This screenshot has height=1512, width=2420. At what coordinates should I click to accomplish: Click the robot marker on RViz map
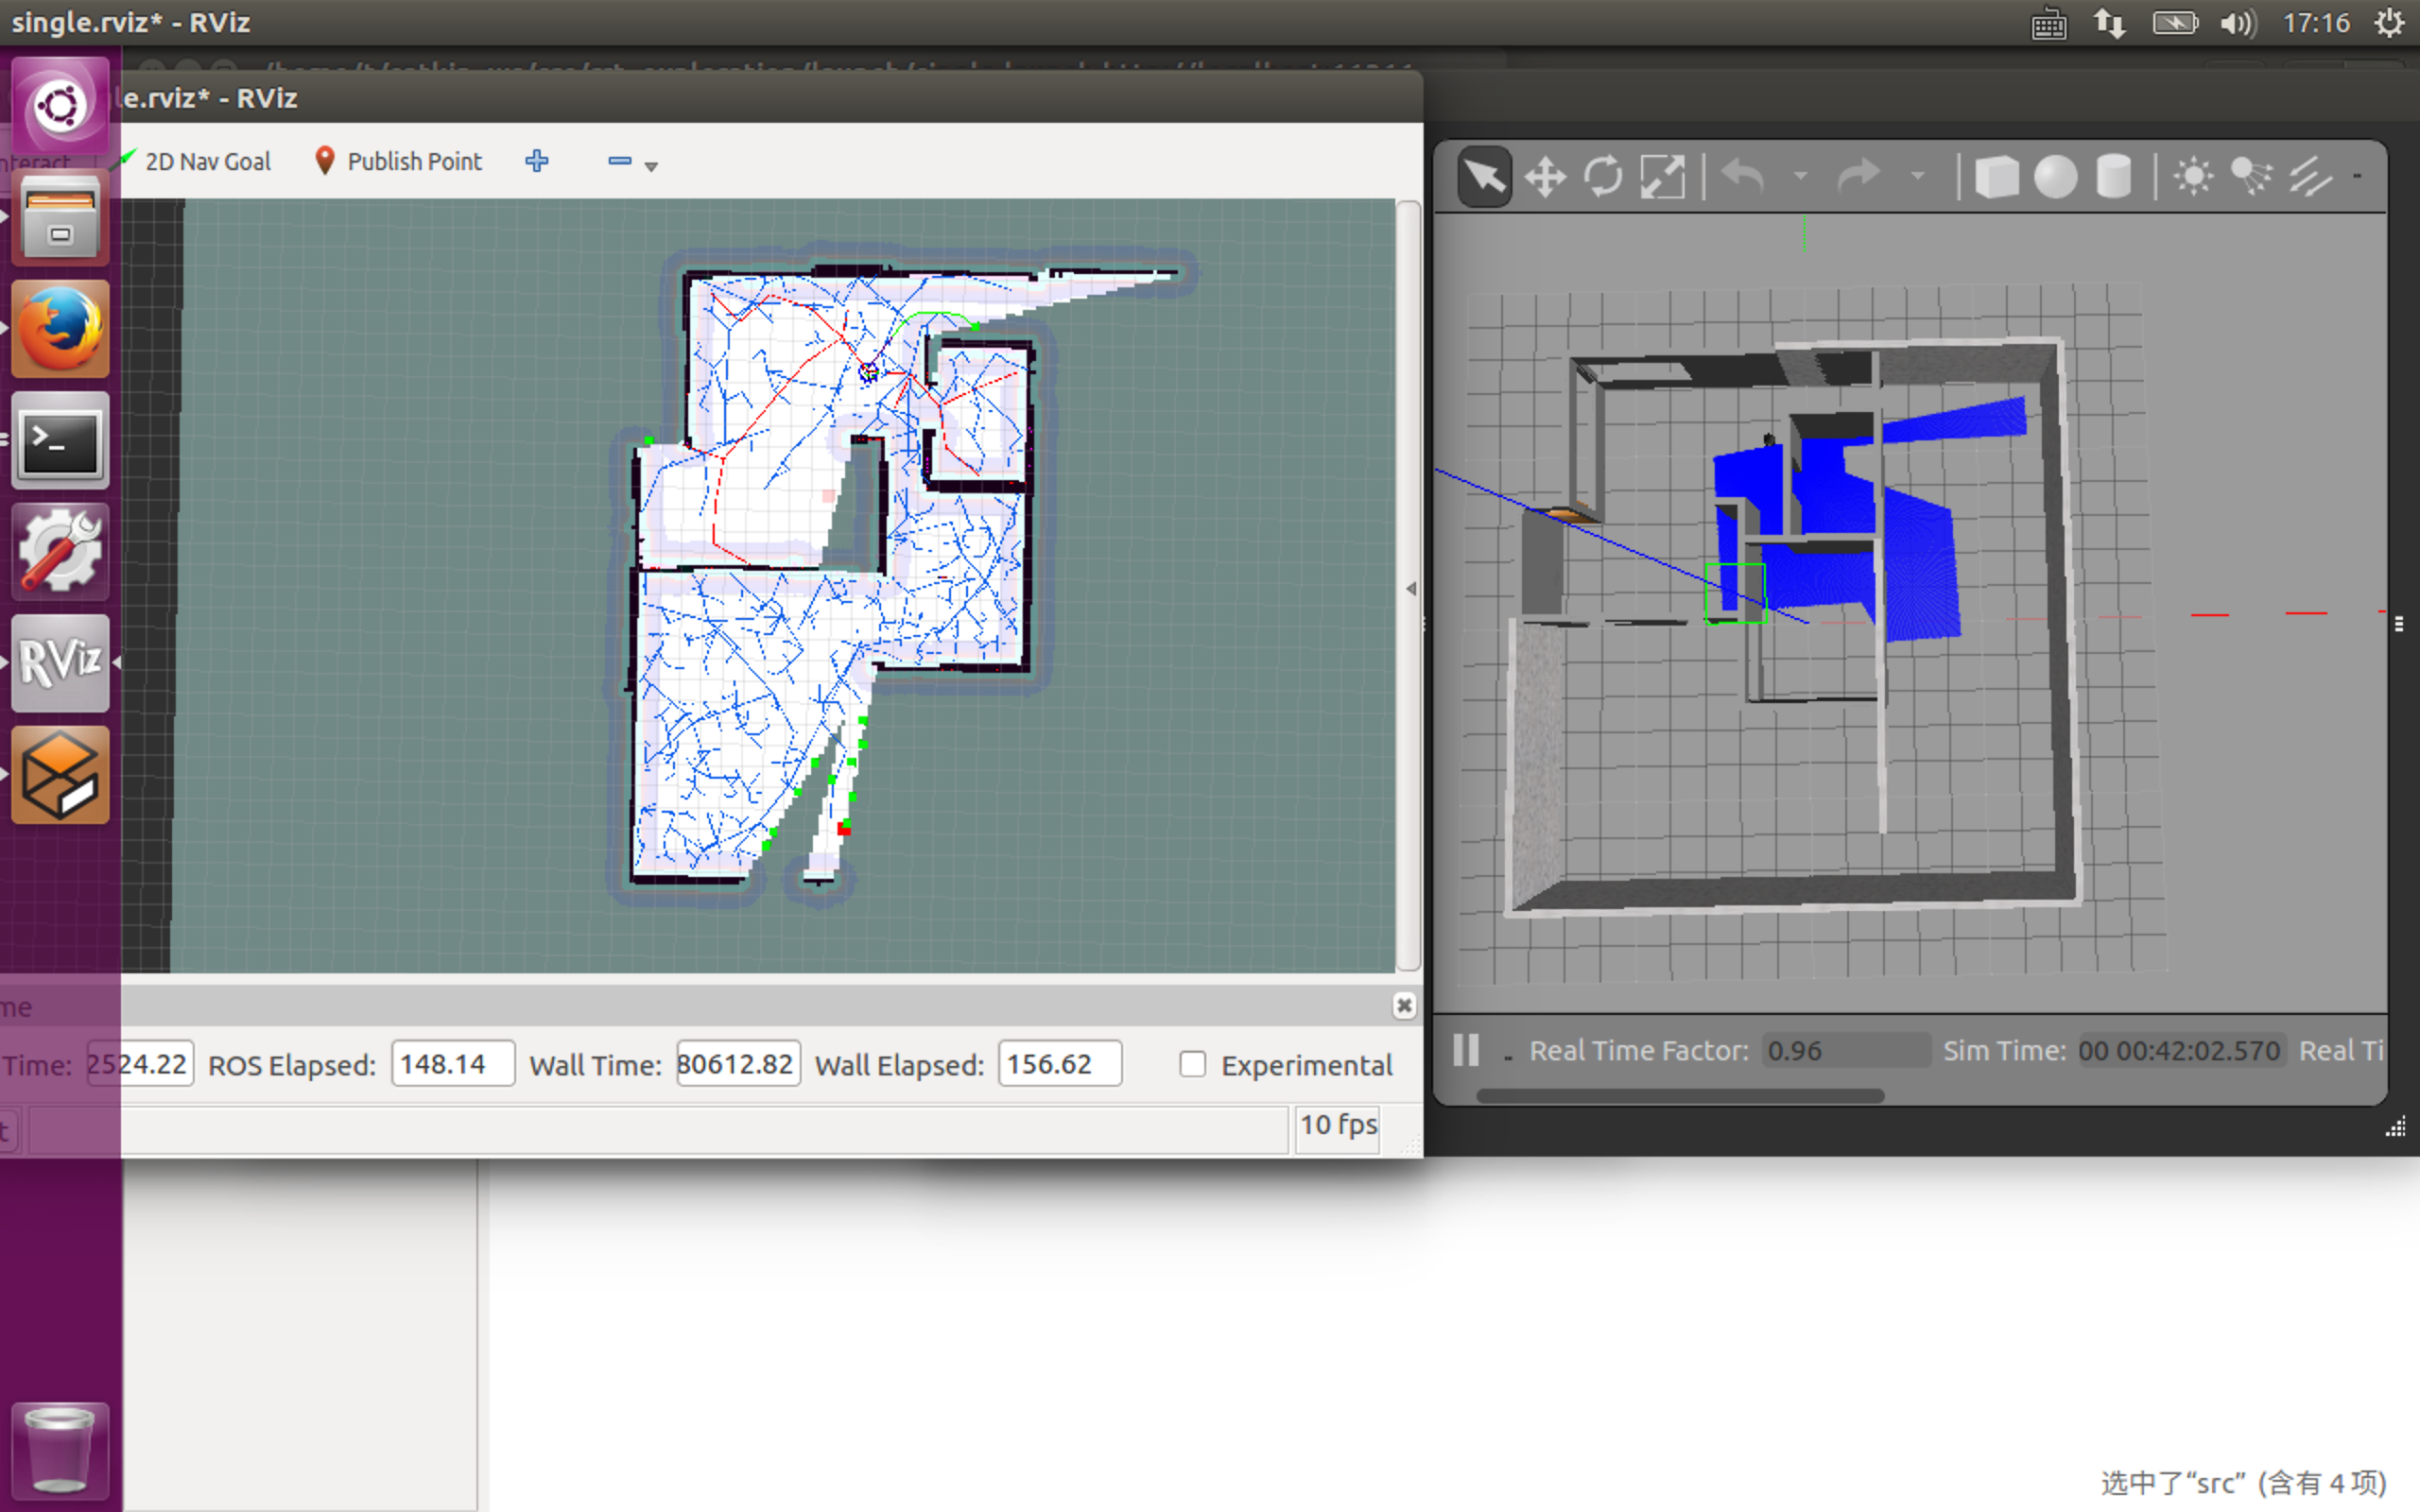pos(868,372)
